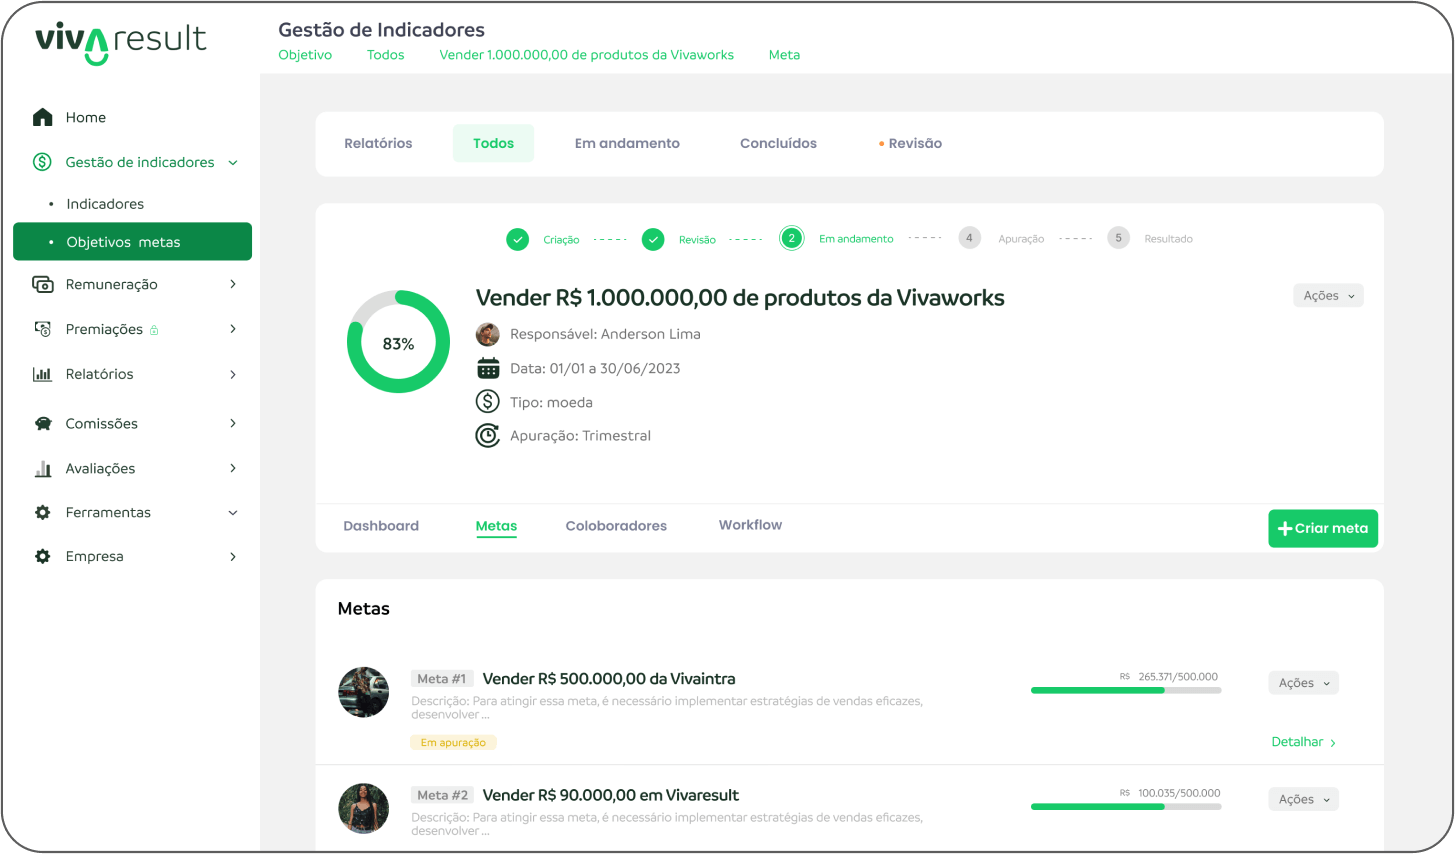Click the Meta #2 user avatar thumbnail
The width and height of the screenshot is (1455, 854).
364,808
